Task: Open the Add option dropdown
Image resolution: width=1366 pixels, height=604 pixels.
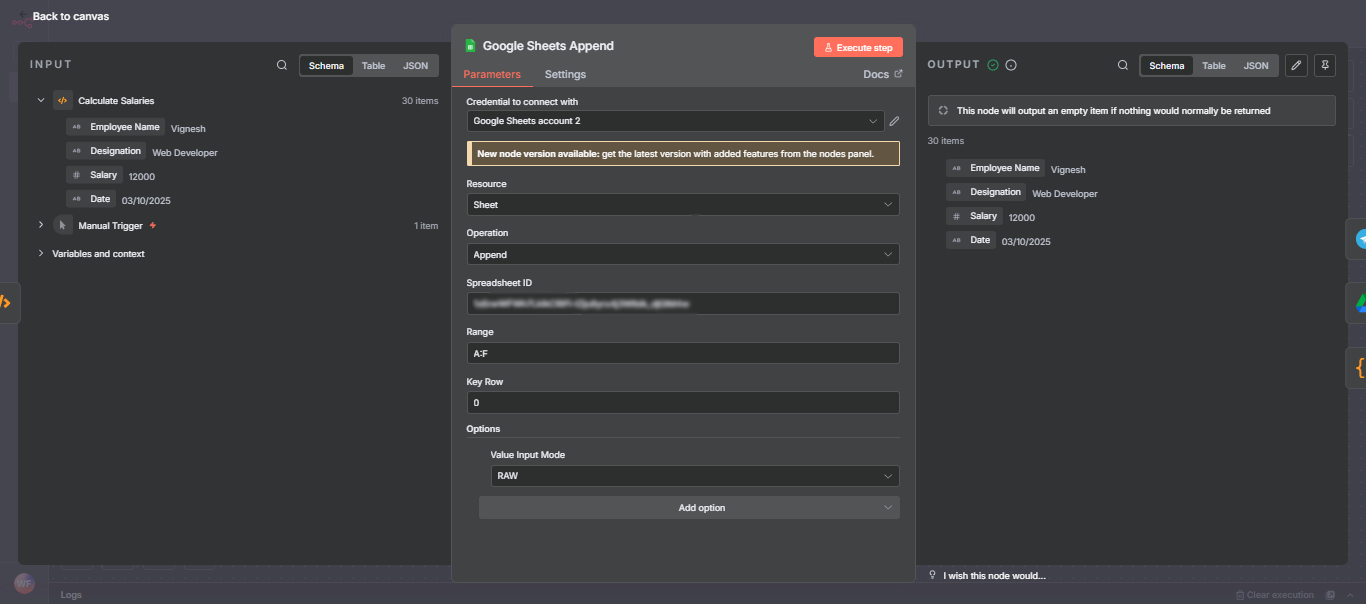Action: click(689, 507)
